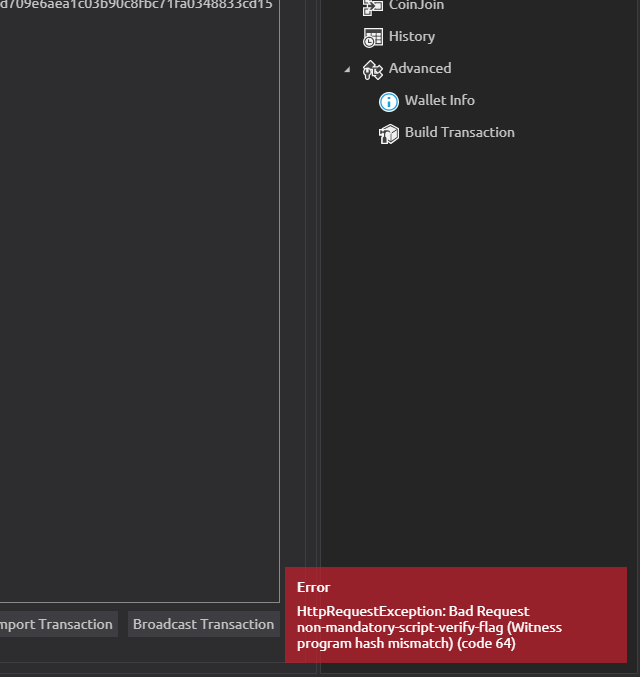The image size is (640, 677).
Task: Open the History item
Action: [412, 37]
